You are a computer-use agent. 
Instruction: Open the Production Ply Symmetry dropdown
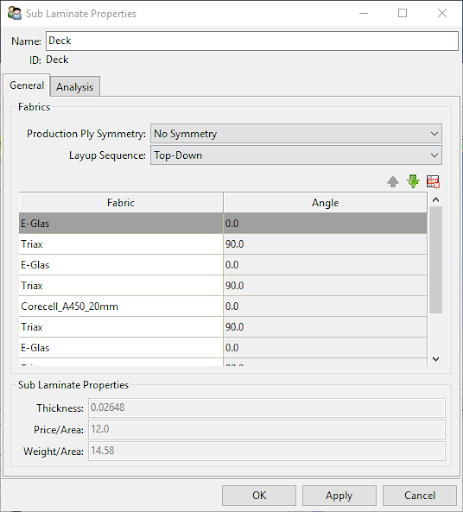click(296, 134)
